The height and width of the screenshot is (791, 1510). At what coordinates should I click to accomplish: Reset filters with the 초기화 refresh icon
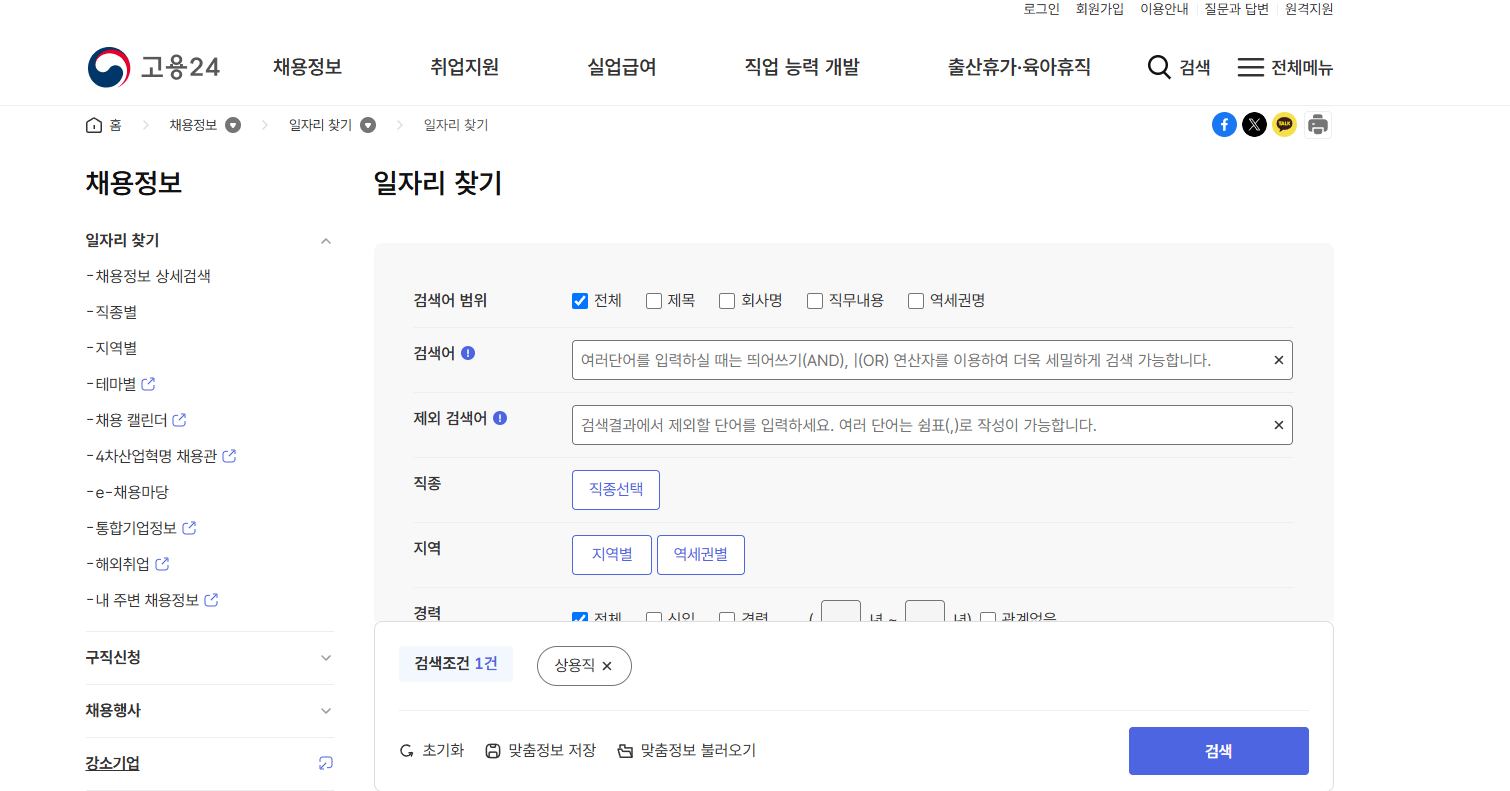(406, 749)
